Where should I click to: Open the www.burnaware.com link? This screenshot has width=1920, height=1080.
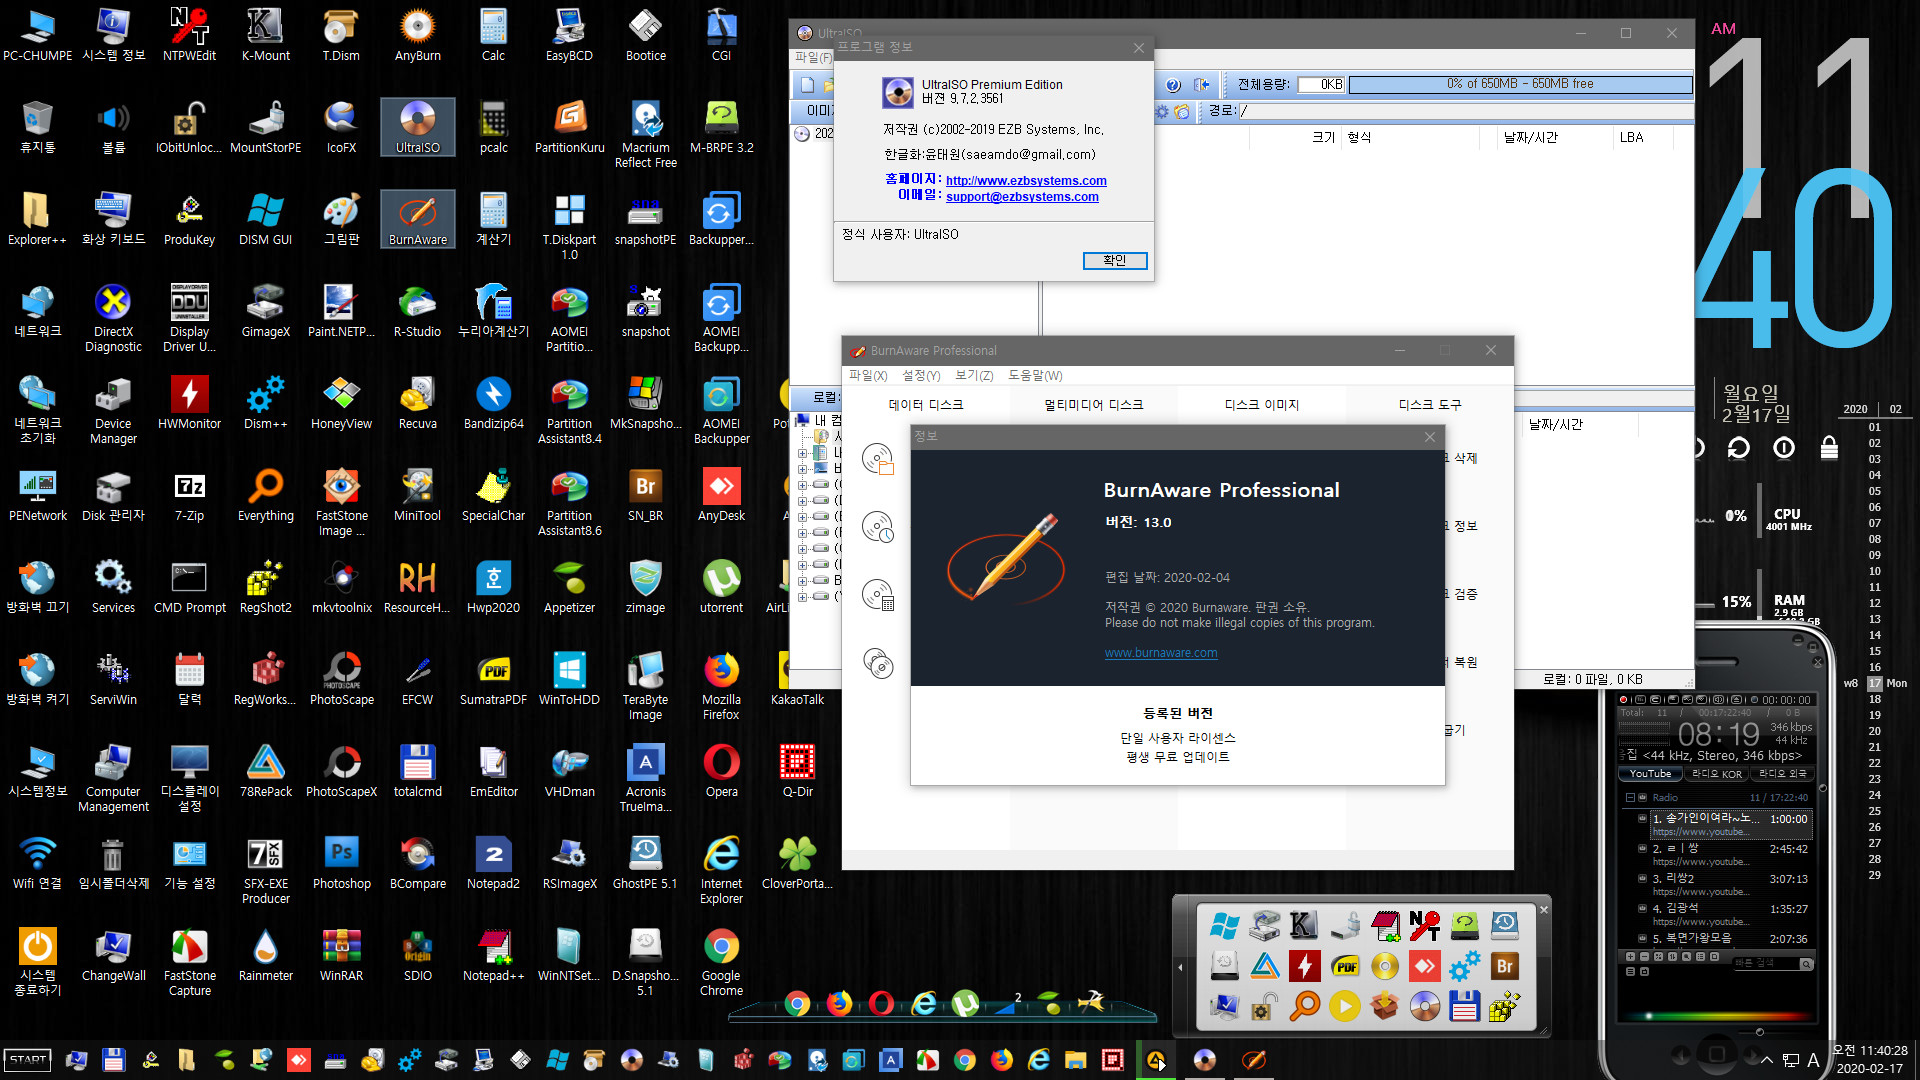(1161, 653)
